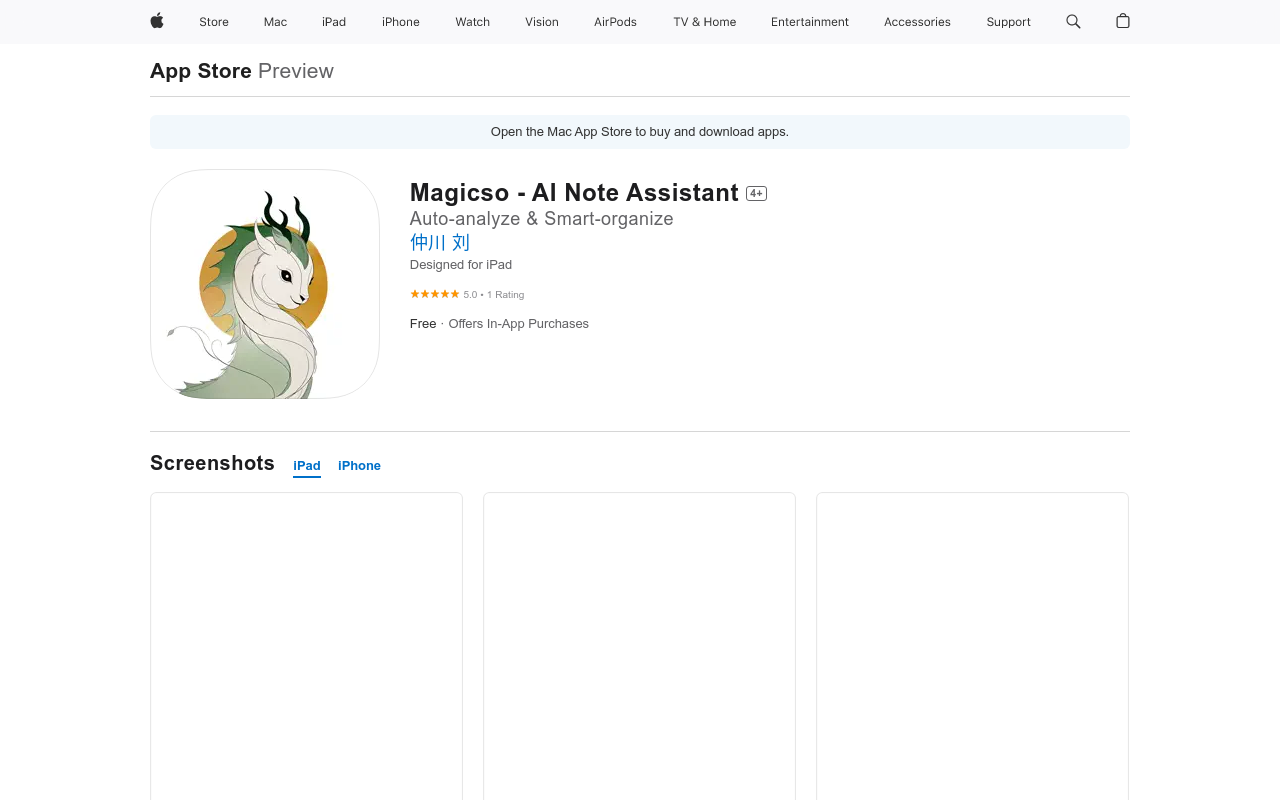Click the first screenshot placeholder
1280x800 pixels.
(x=306, y=646)
